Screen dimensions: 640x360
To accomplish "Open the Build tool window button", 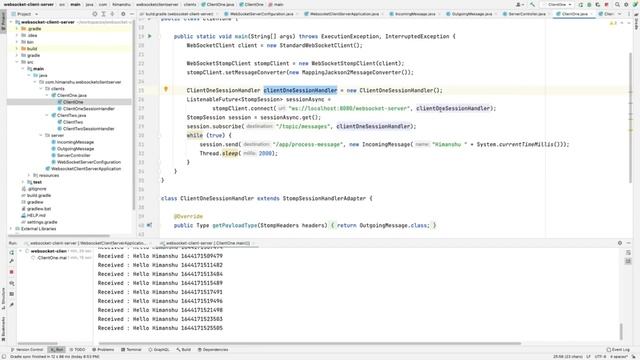I will pos(184,349).
